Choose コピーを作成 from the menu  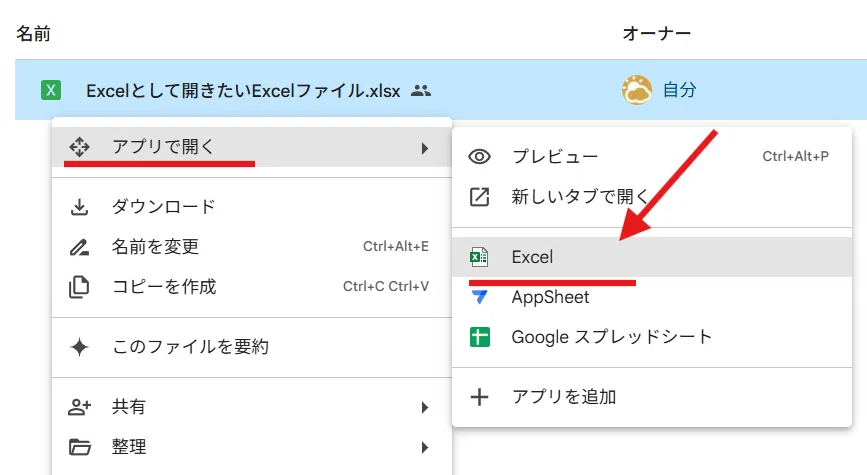pyautogui.click(x=252, y=286)
